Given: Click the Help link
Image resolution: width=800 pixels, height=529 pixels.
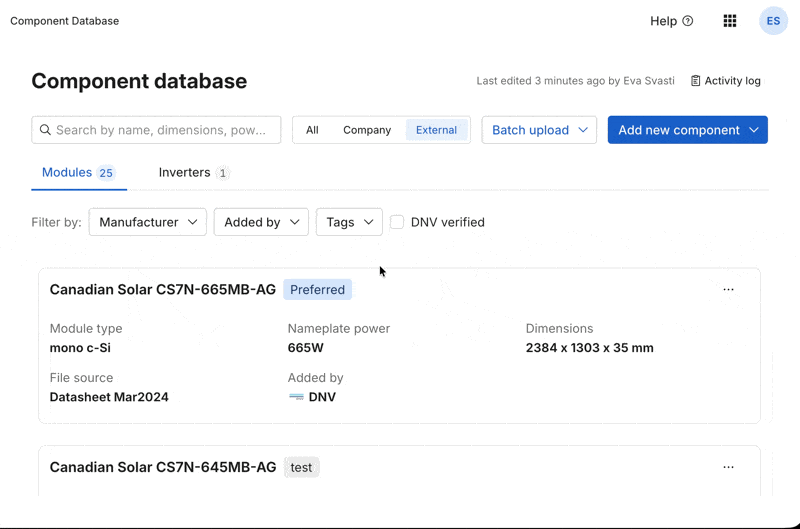Looking at the screenshot, I should point(671,21).
